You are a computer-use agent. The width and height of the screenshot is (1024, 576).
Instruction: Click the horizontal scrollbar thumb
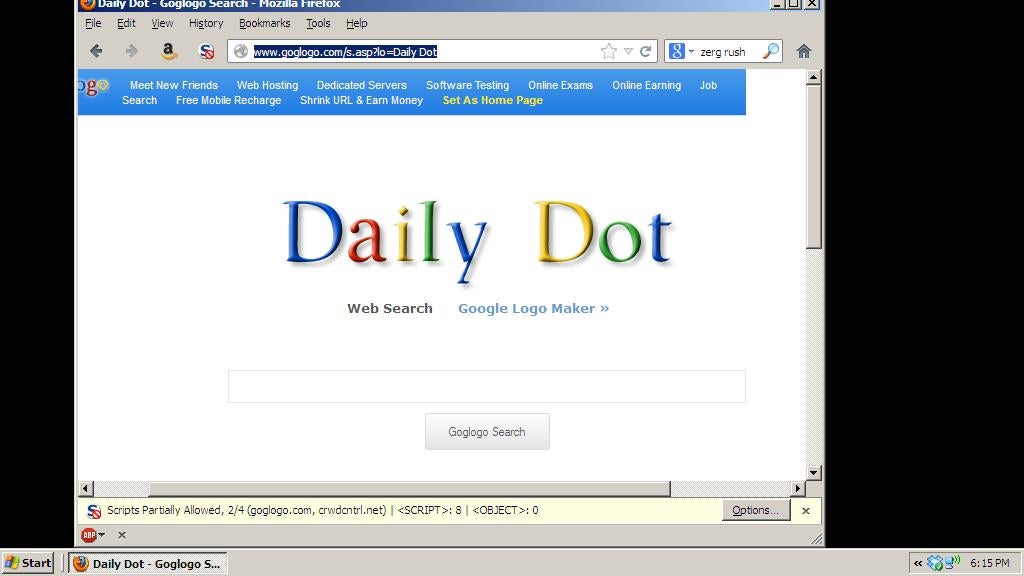tap(409, 488)
